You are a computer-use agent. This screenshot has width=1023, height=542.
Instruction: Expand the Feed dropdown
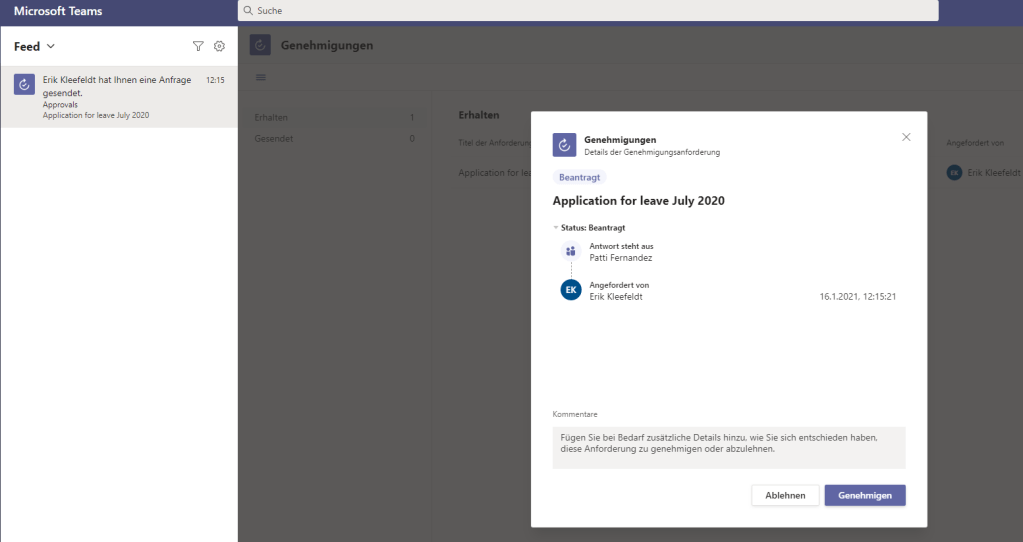[x=51, y=47]
